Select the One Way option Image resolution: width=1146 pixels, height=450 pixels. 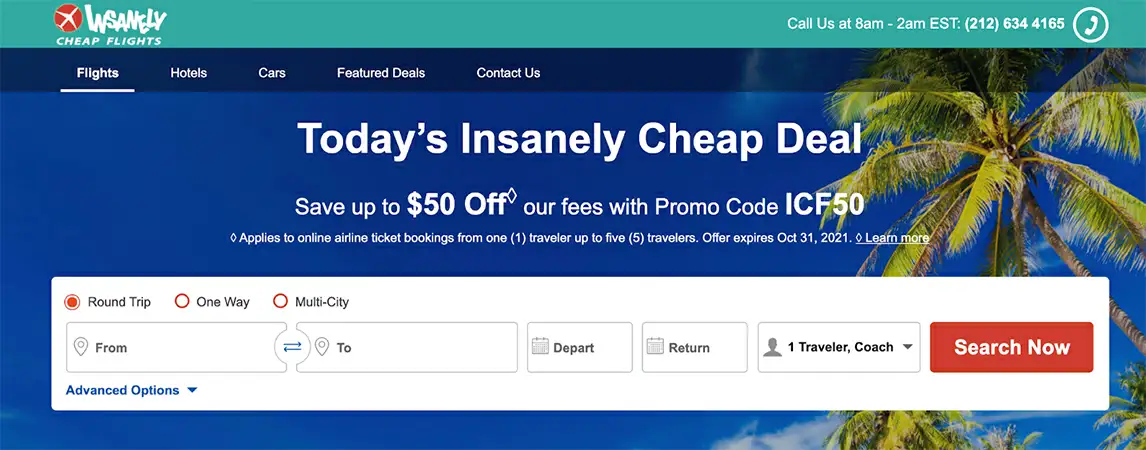(x=182, y=302)
